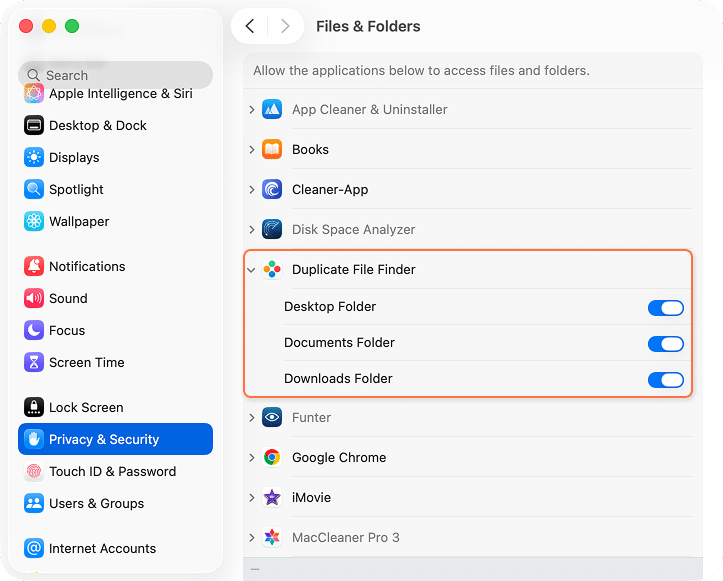723x581 pixels.
Task: Go back with the left arrow button
Action: (250, 27)
